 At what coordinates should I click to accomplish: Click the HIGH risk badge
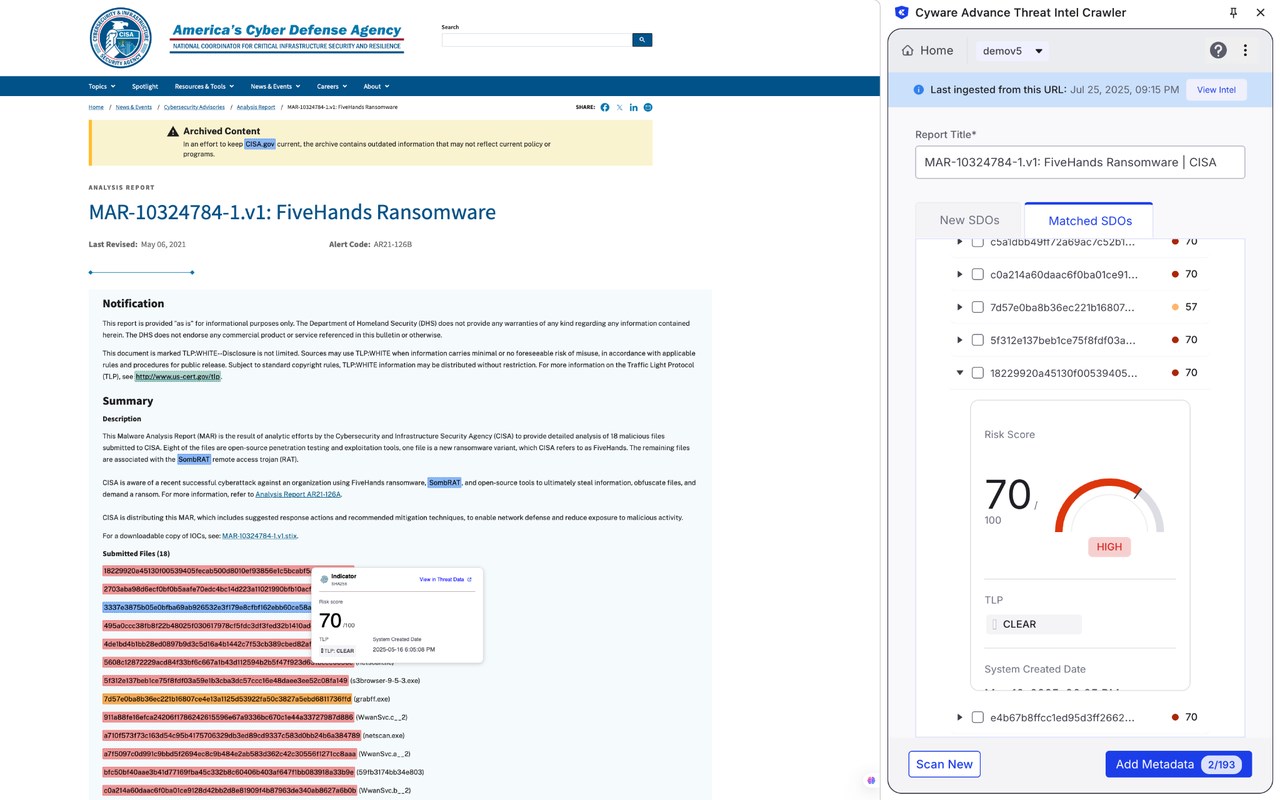(x=1109, y=547)
